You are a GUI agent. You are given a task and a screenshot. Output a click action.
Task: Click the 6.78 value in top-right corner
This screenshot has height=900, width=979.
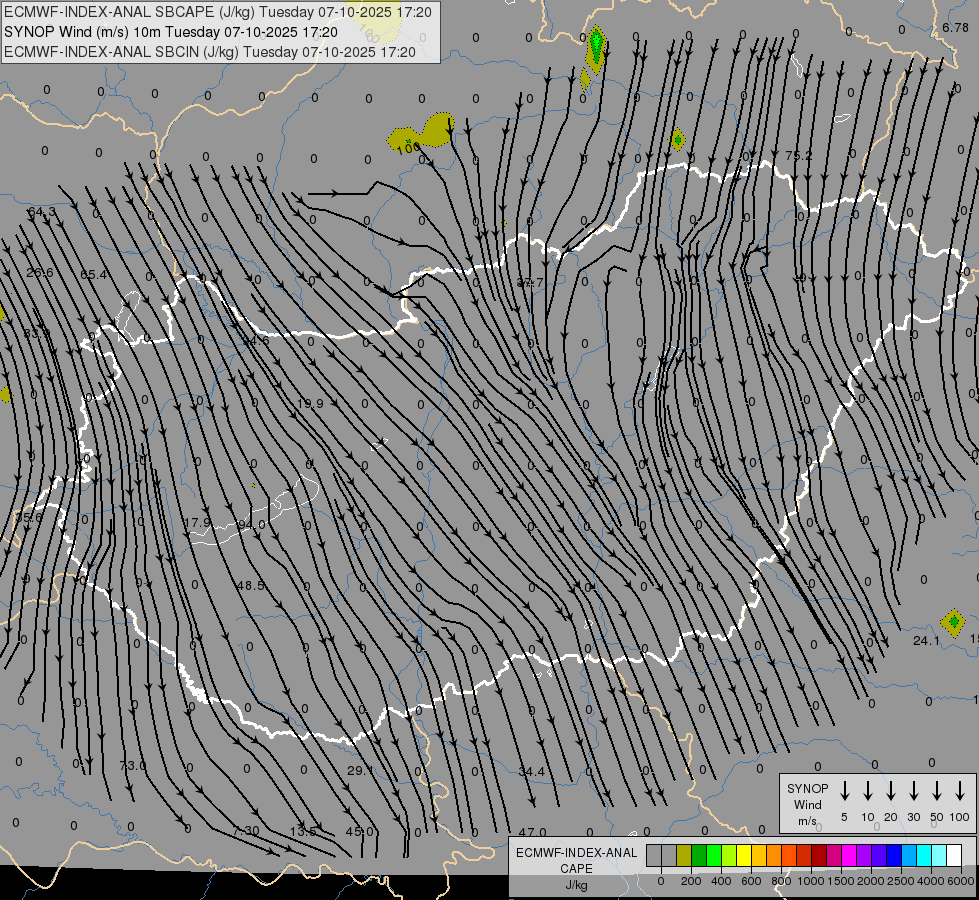coord(955,28)
